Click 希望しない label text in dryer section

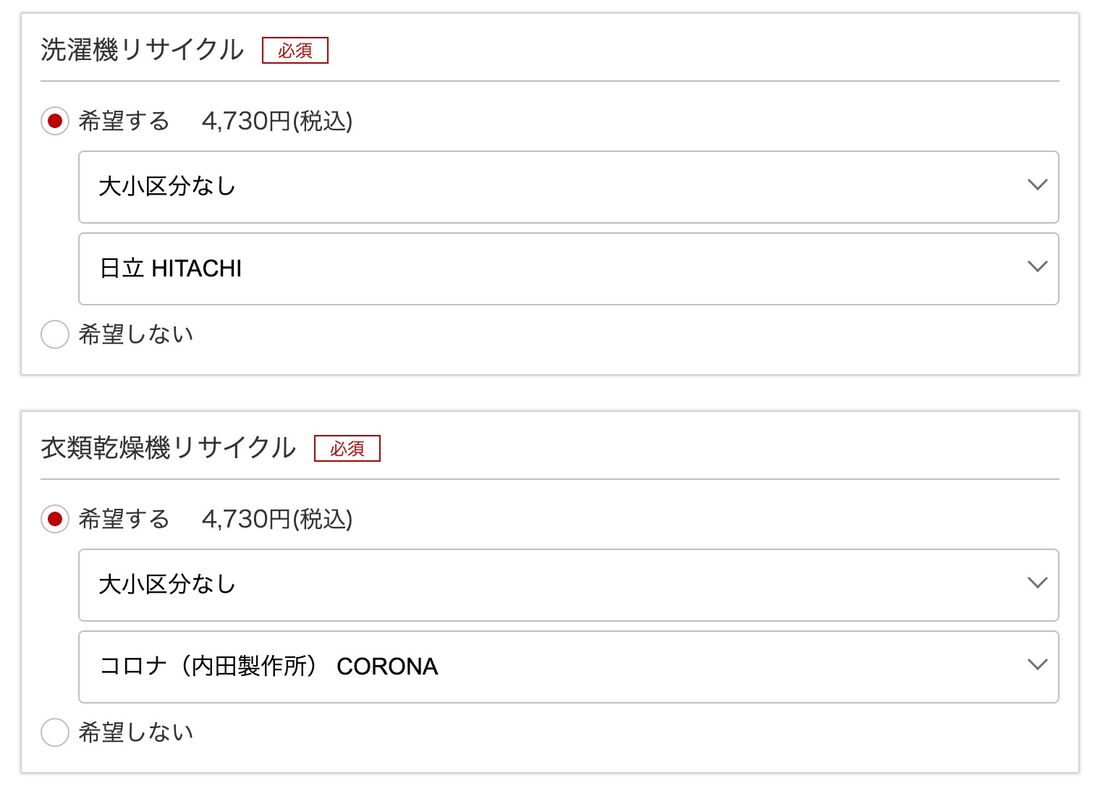[136, 733]
